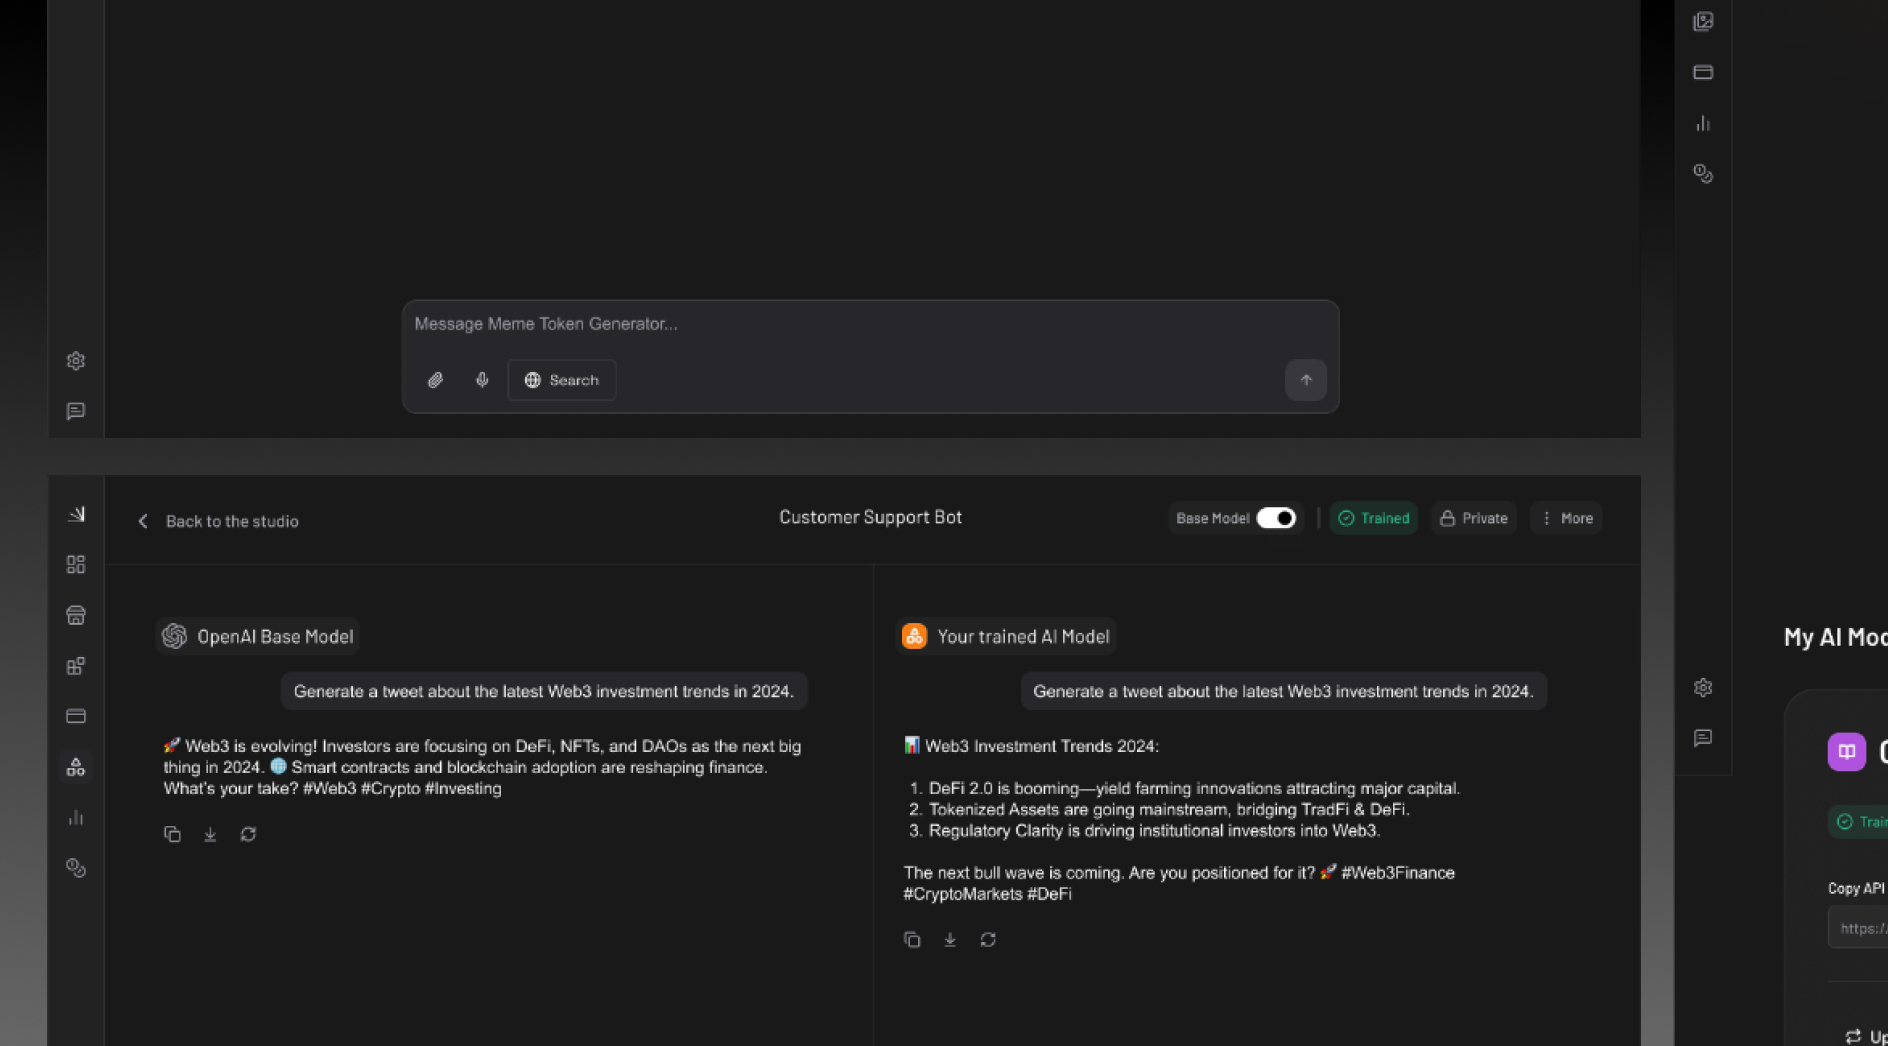The height and width of the screenshot is (1046, 1888).
Task: Regenerate the trained AI Model response
Action: click(988, 939)
